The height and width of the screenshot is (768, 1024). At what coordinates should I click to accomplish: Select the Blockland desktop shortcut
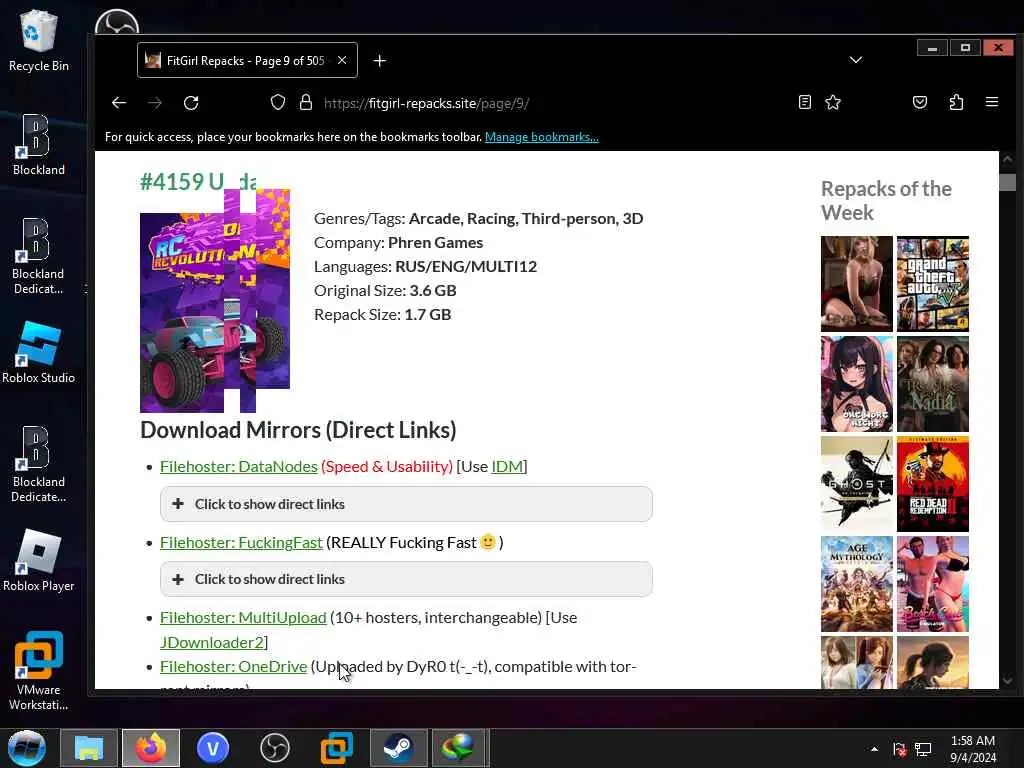point(39,145)
